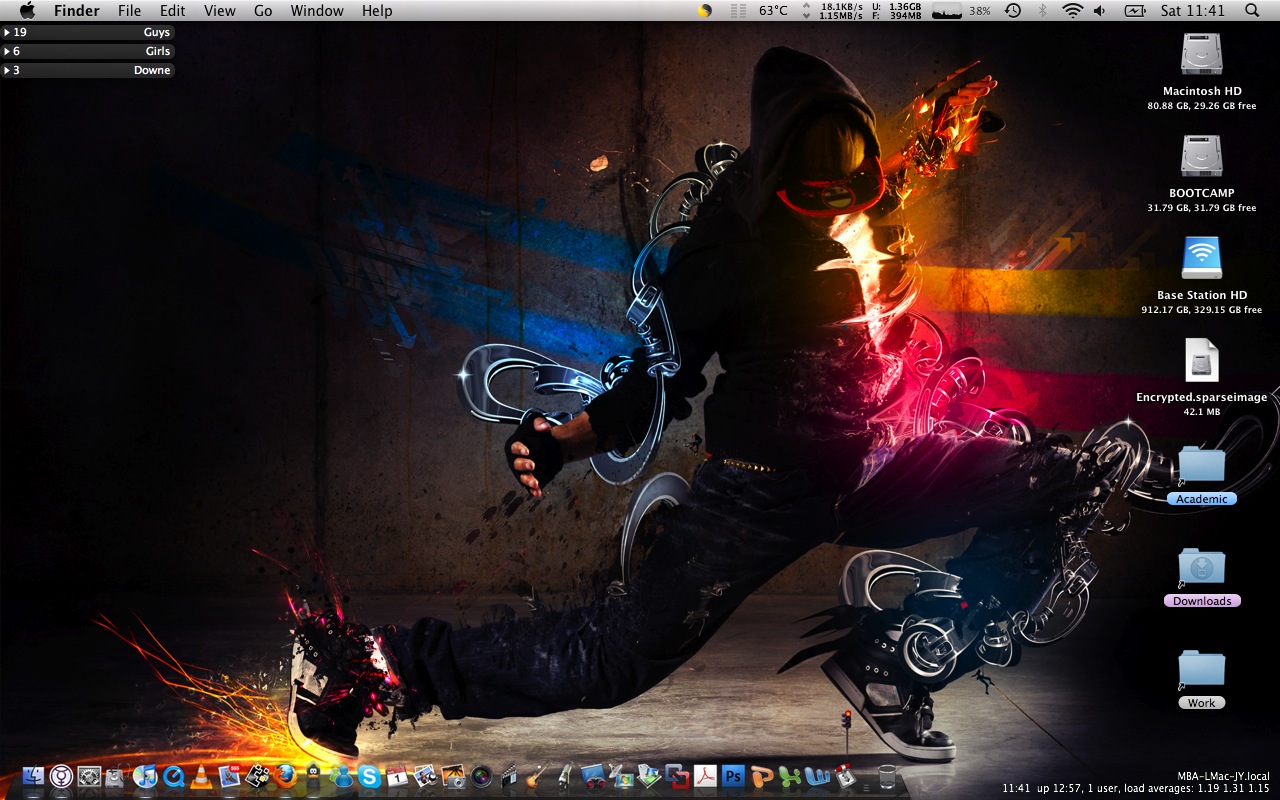1280x800 pixels.
Task: Open Base Station HD network drive
Action: [1201, 258]
